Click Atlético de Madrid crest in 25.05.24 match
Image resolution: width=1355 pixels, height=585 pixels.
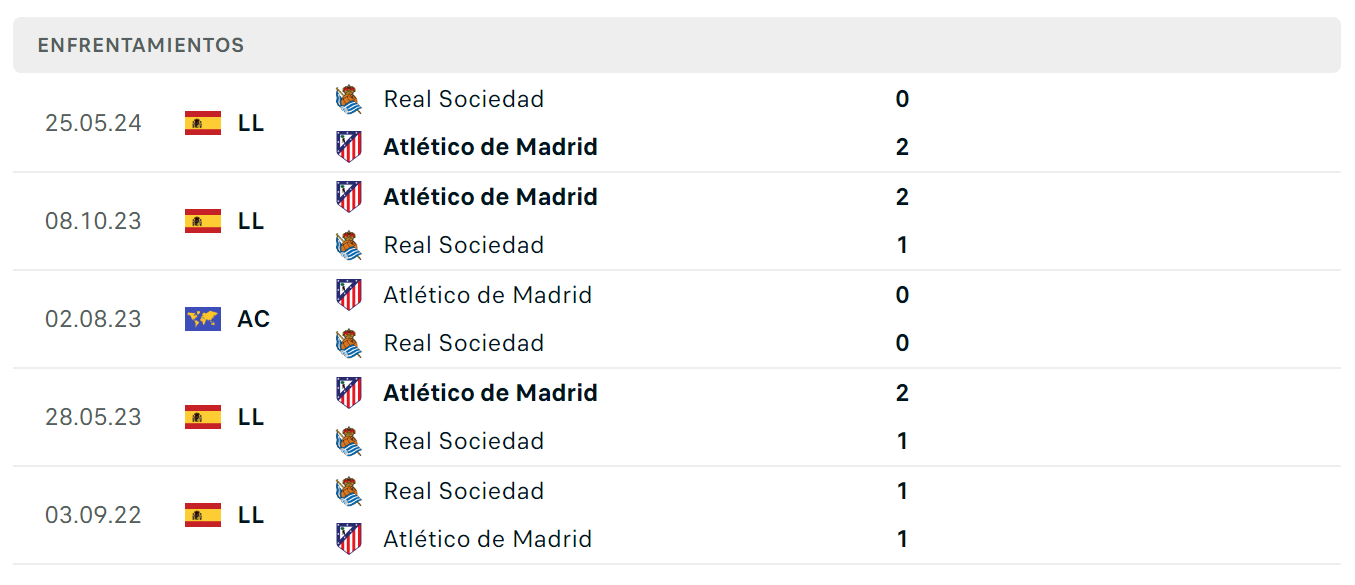pos(348,147)
